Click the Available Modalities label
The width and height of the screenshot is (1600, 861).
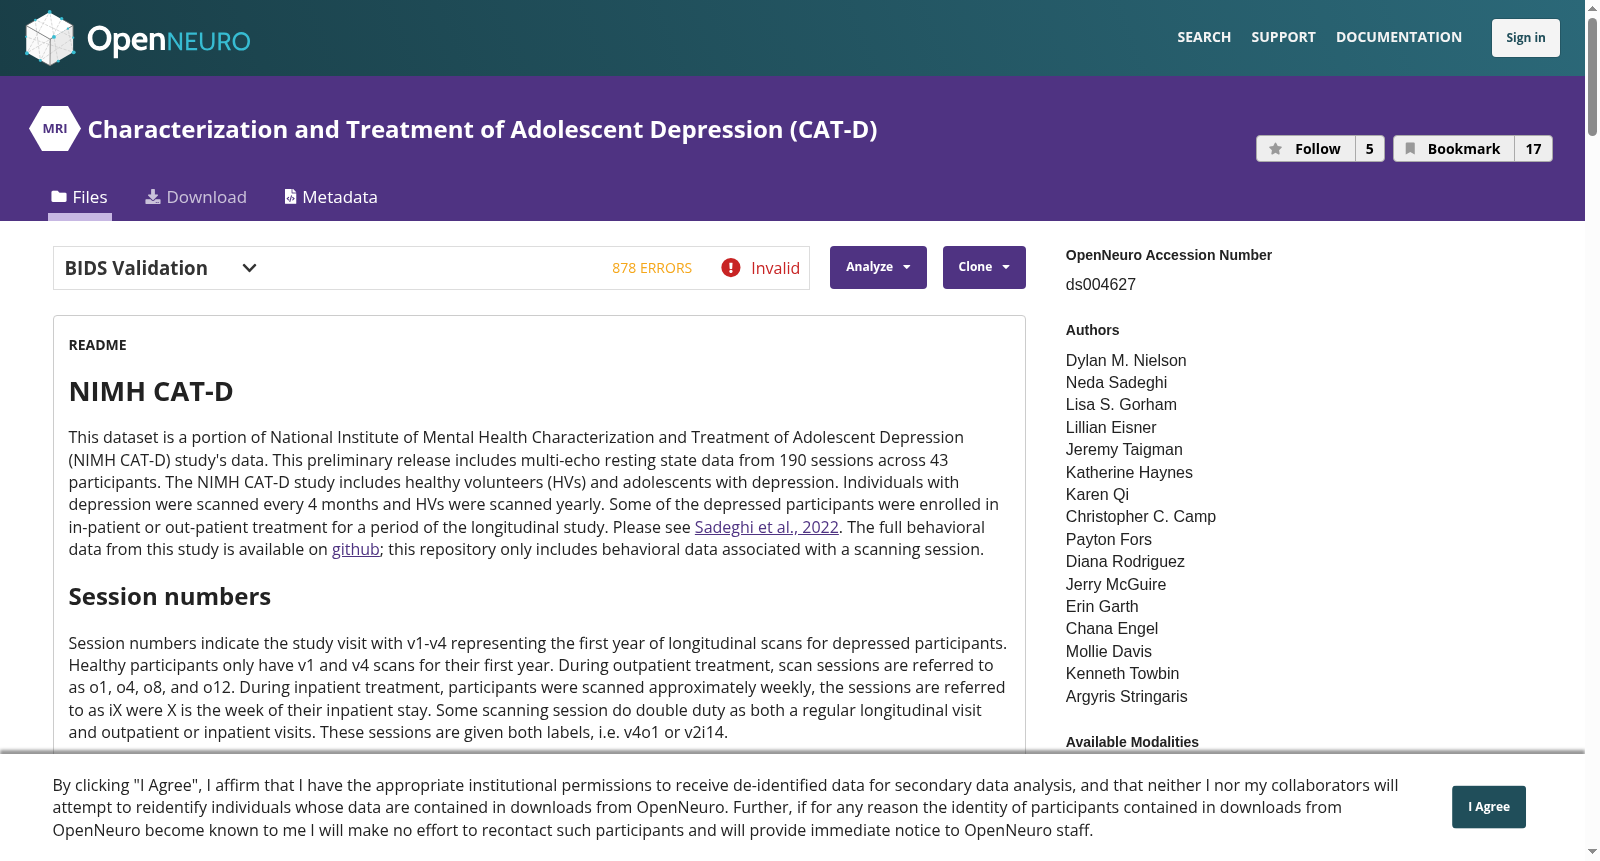(x=1132, y=742)
